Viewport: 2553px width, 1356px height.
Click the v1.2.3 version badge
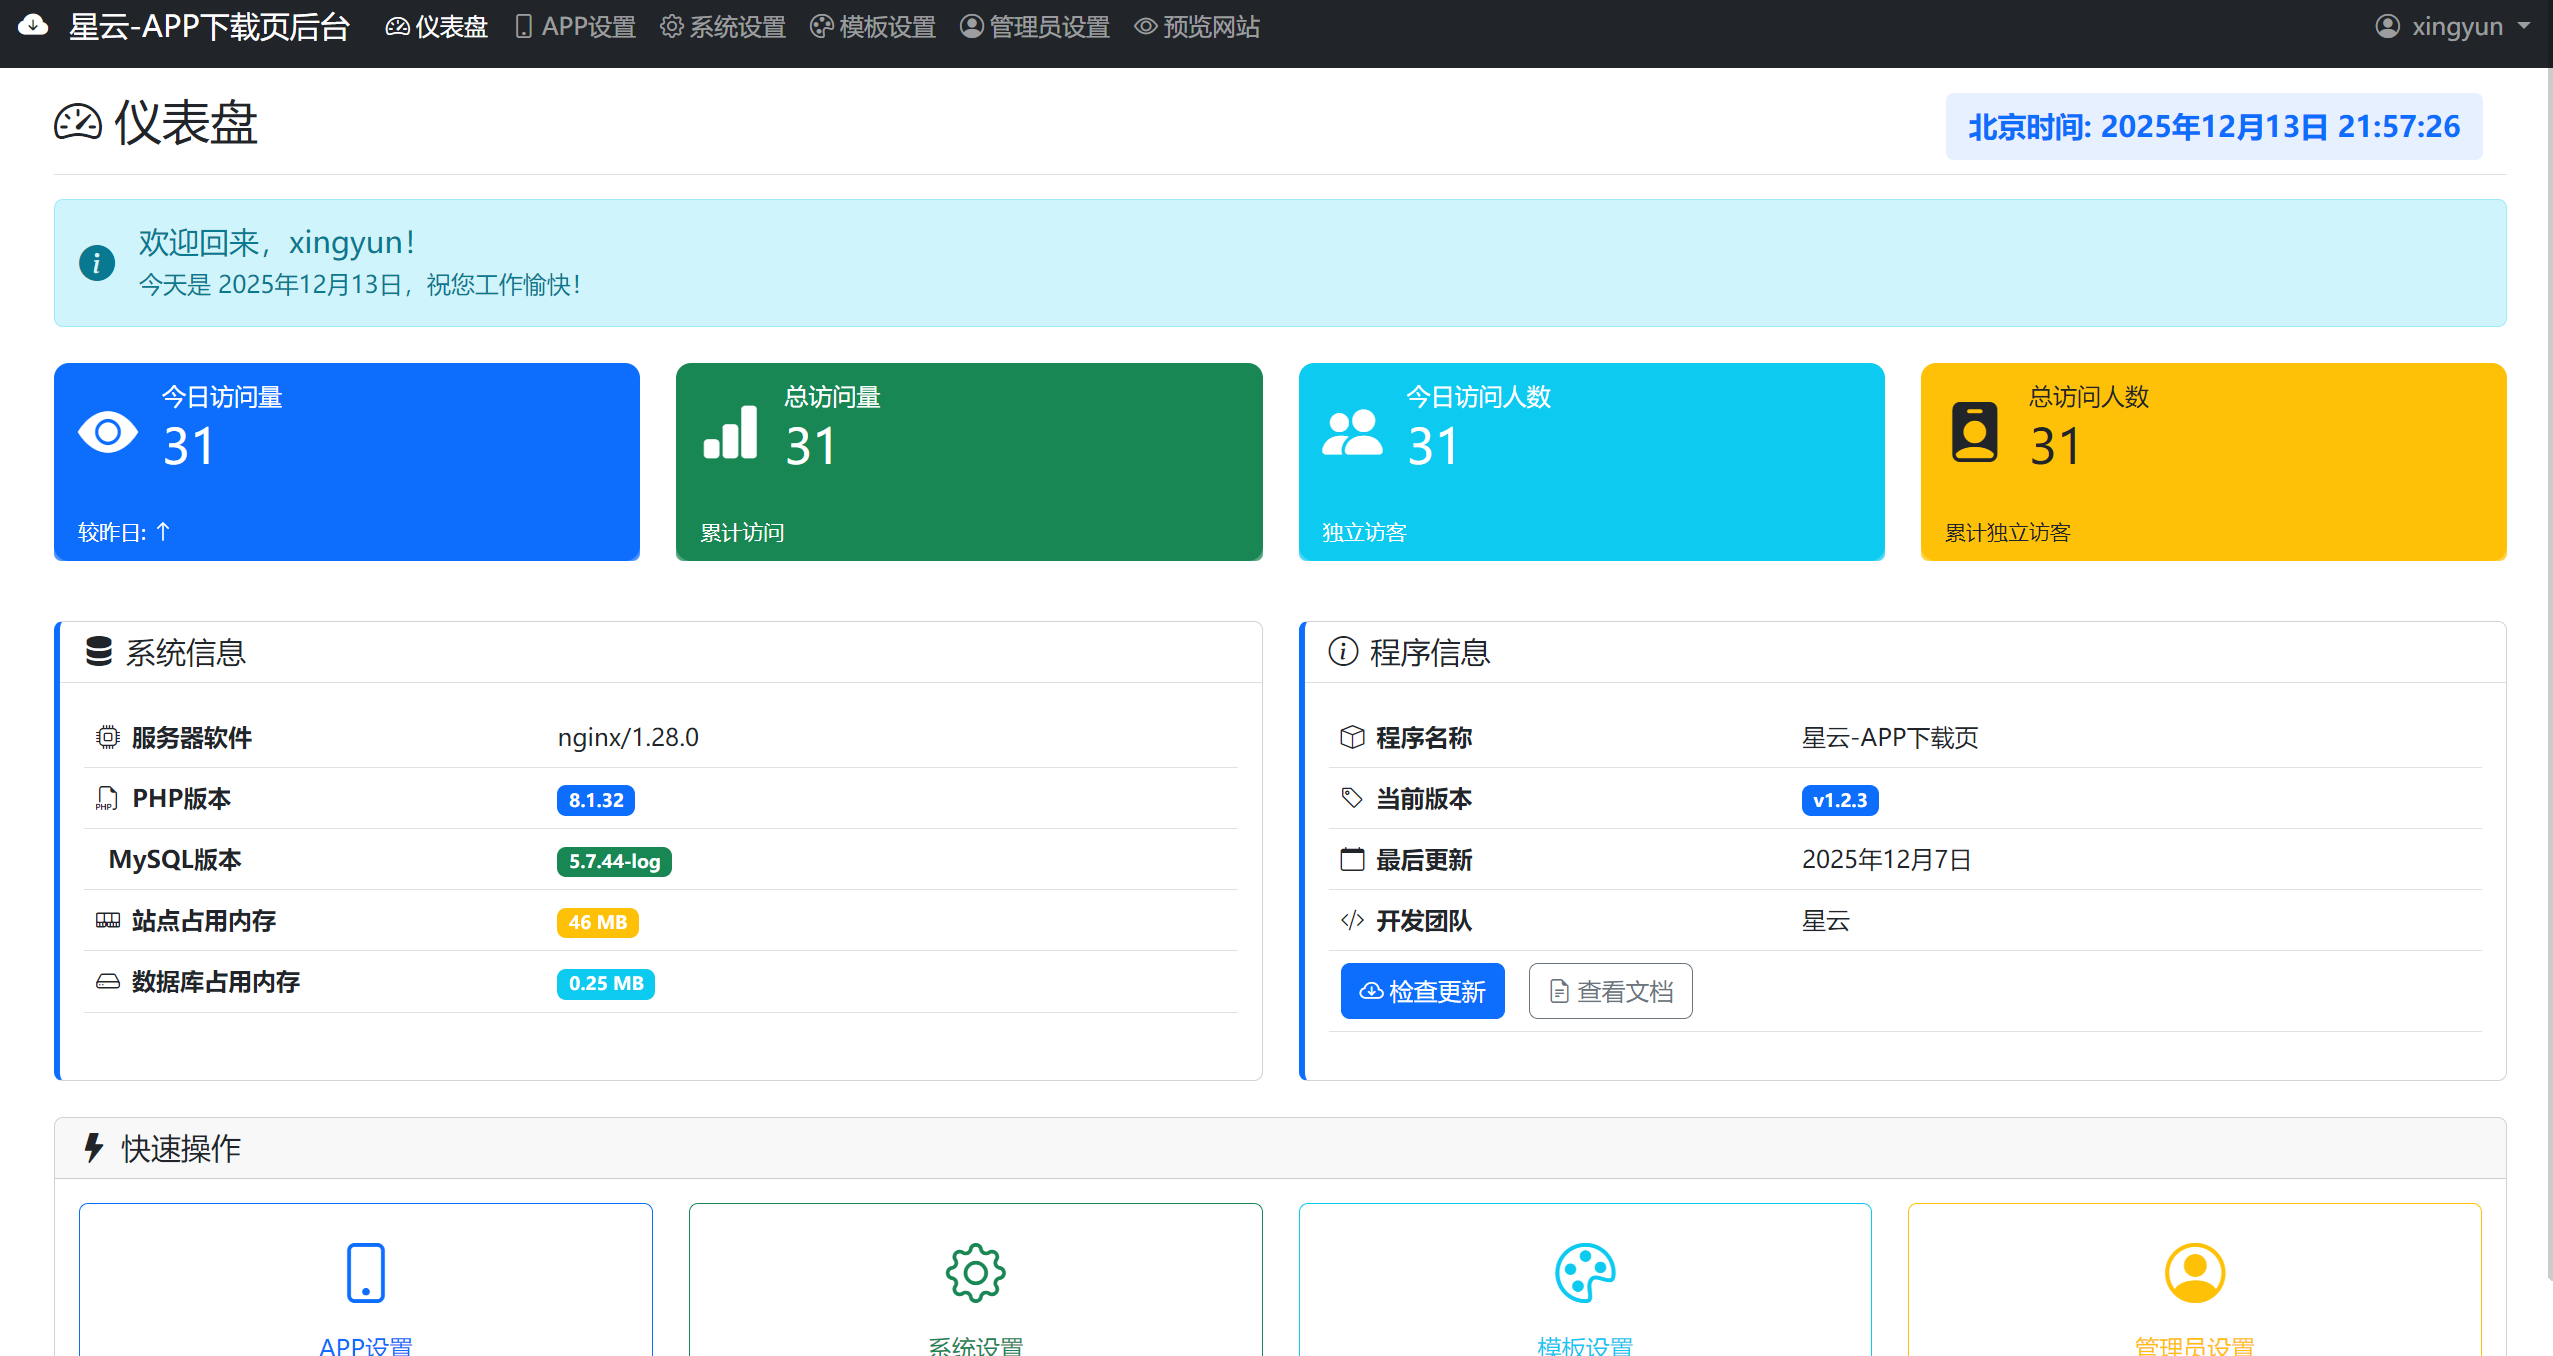(1839, 799)
